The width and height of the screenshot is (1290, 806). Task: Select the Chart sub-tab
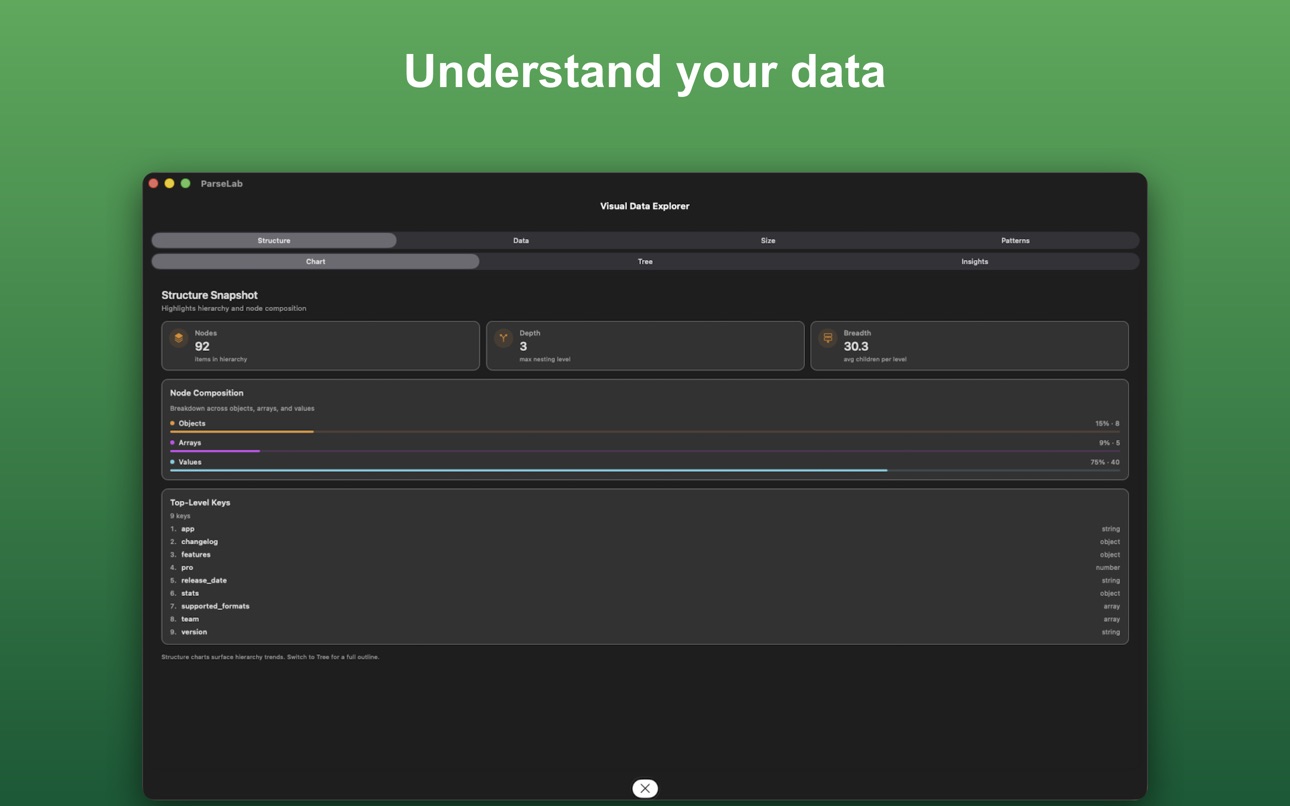pos(316,262)
